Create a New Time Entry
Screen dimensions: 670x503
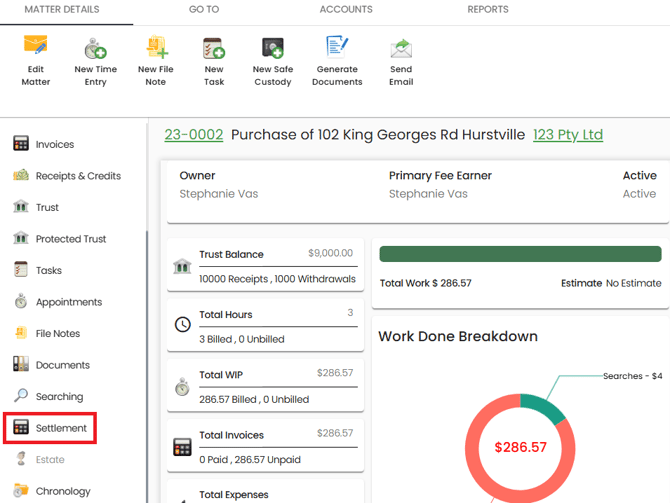pyautogui.click(x=96, y=48)
